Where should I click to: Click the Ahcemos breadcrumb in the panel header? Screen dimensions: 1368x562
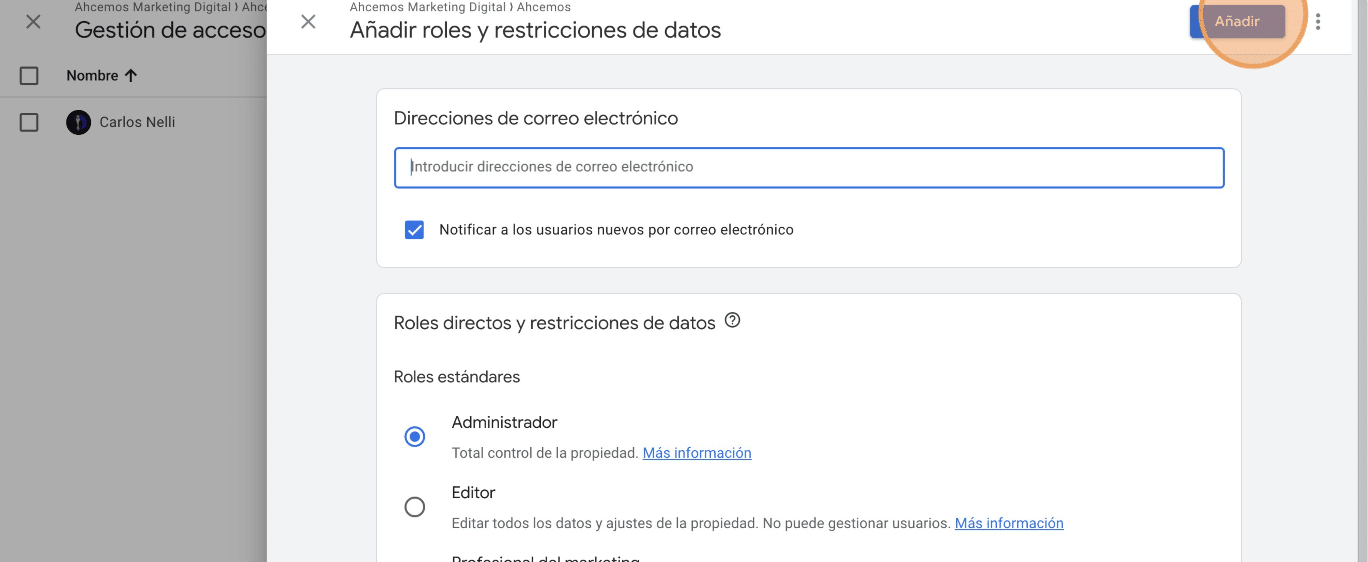point(544,7)
